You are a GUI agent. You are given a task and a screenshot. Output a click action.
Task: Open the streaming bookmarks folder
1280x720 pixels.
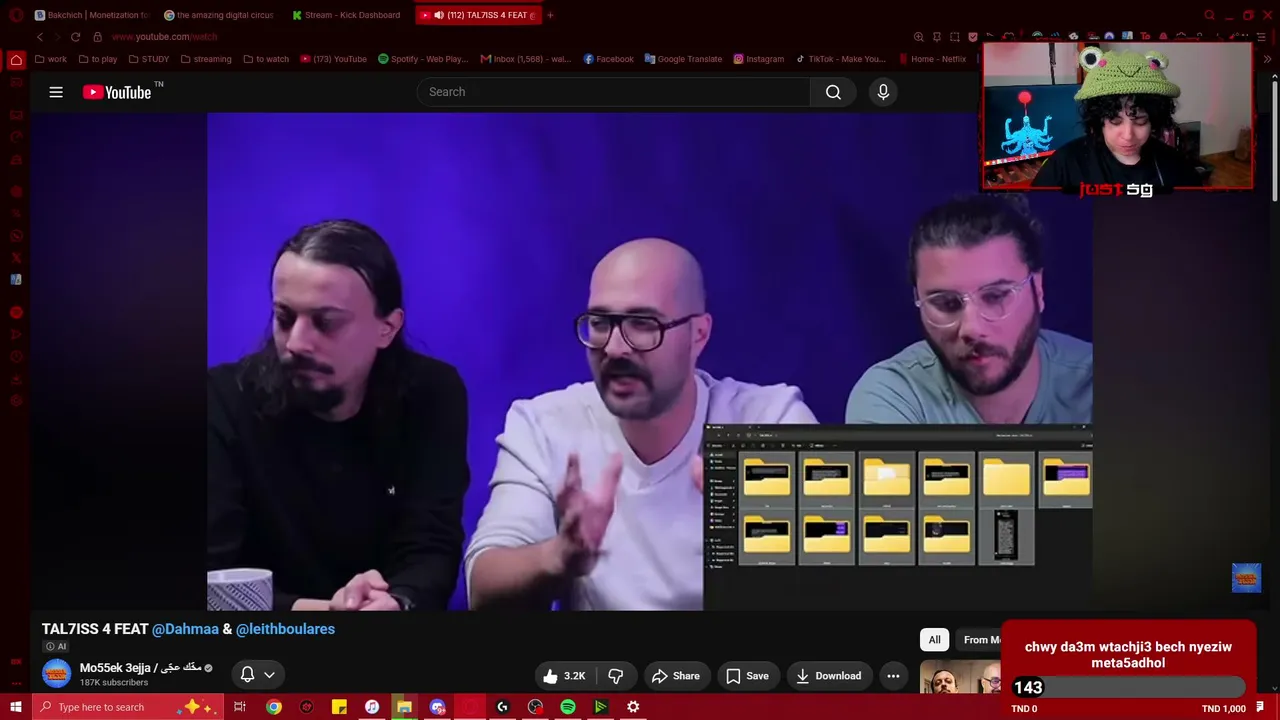tap(206, 59)
